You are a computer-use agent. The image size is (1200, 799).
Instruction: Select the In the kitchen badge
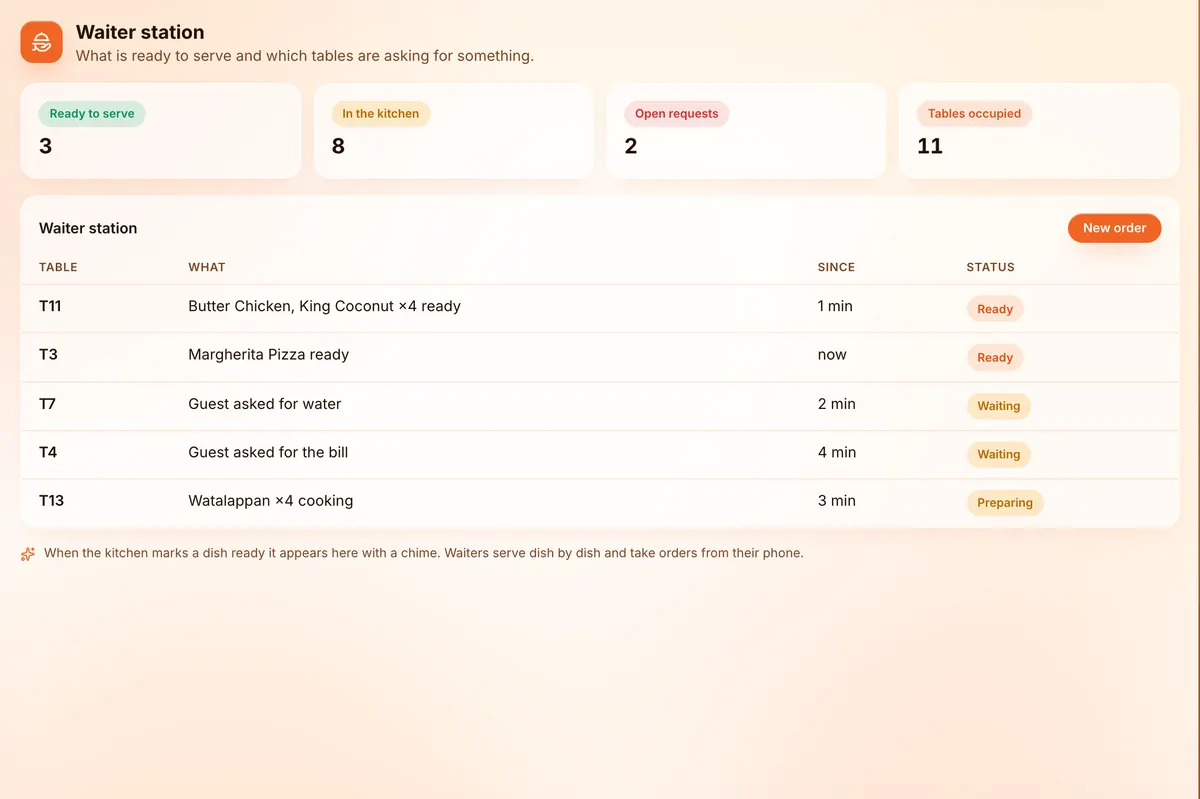pos(380,114)
